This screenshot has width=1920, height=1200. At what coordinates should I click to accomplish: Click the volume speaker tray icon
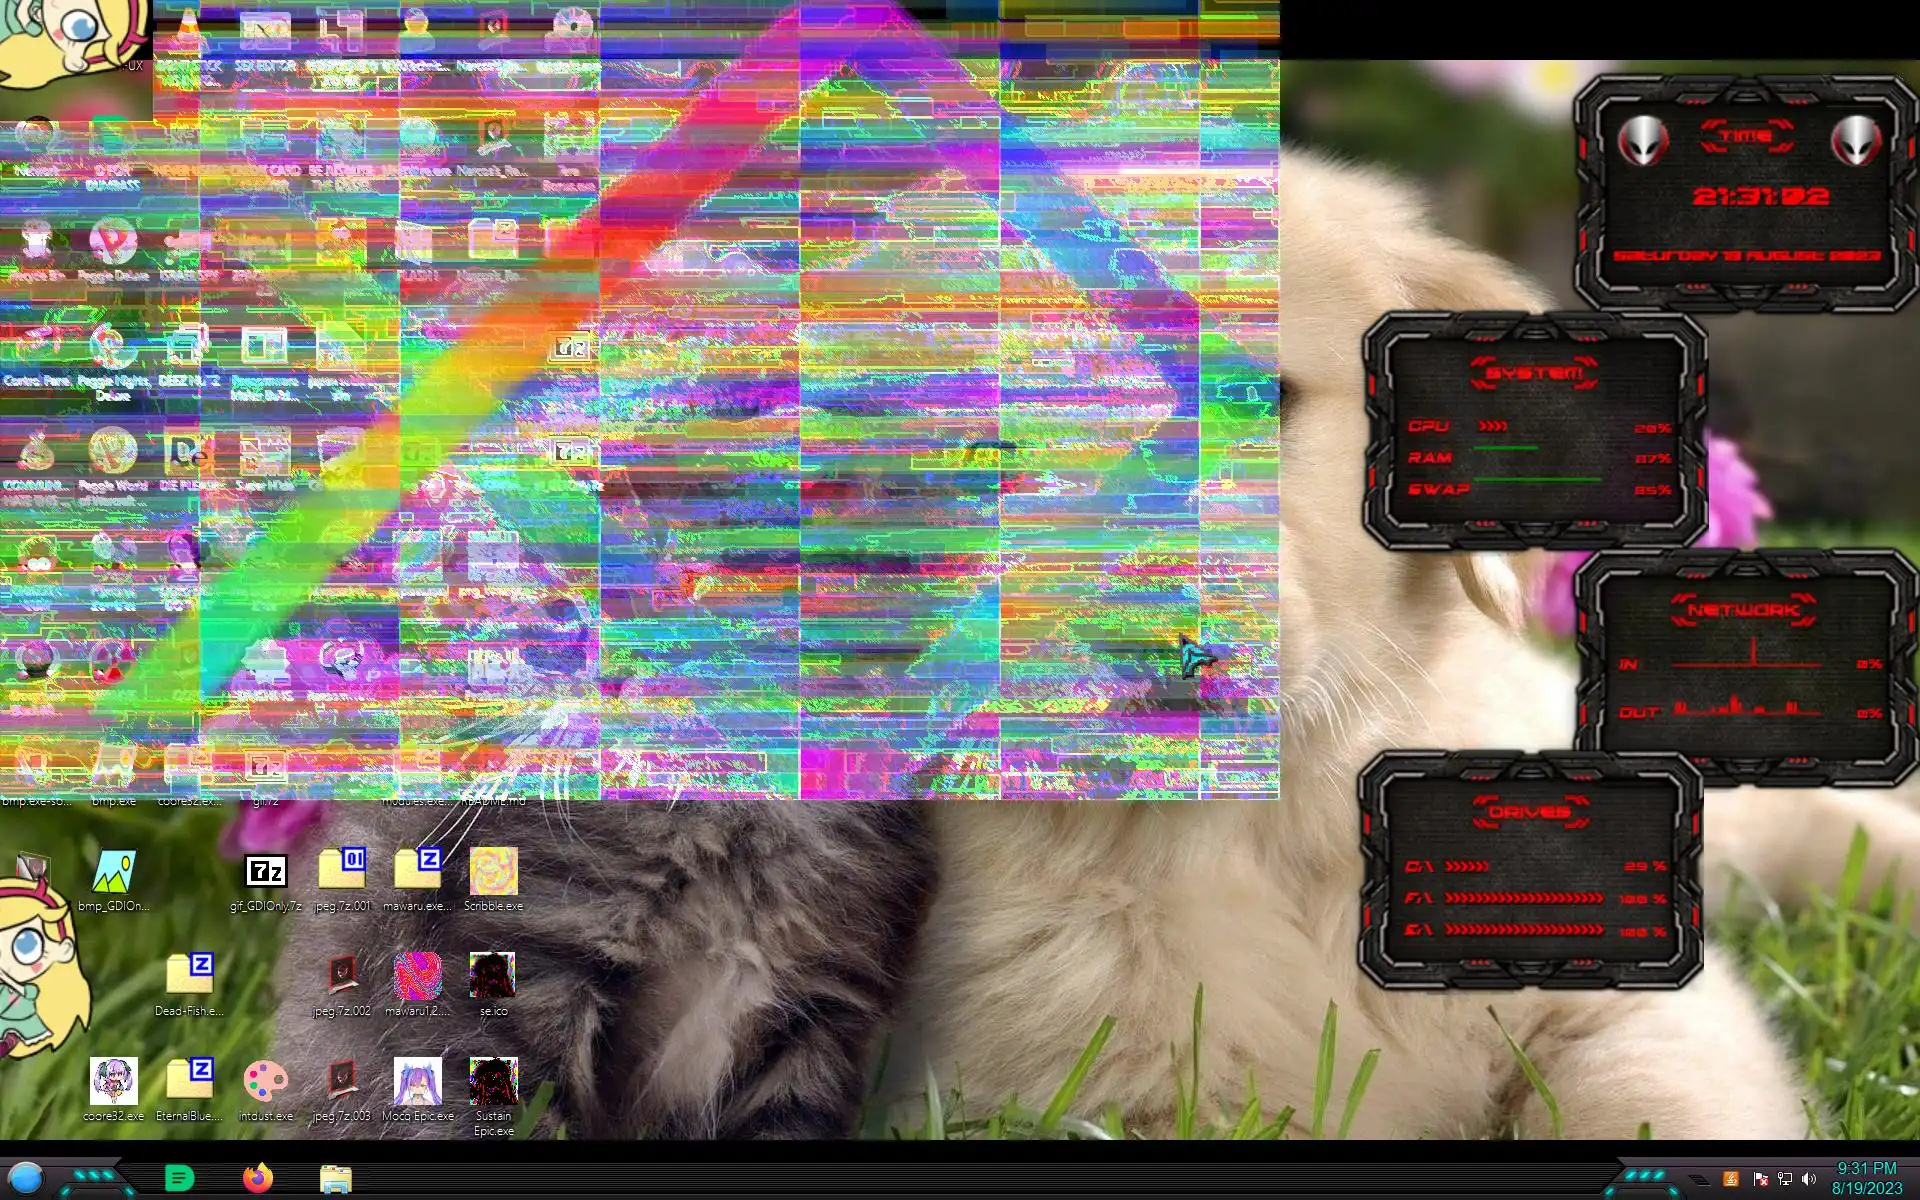coord(1808,1179)
